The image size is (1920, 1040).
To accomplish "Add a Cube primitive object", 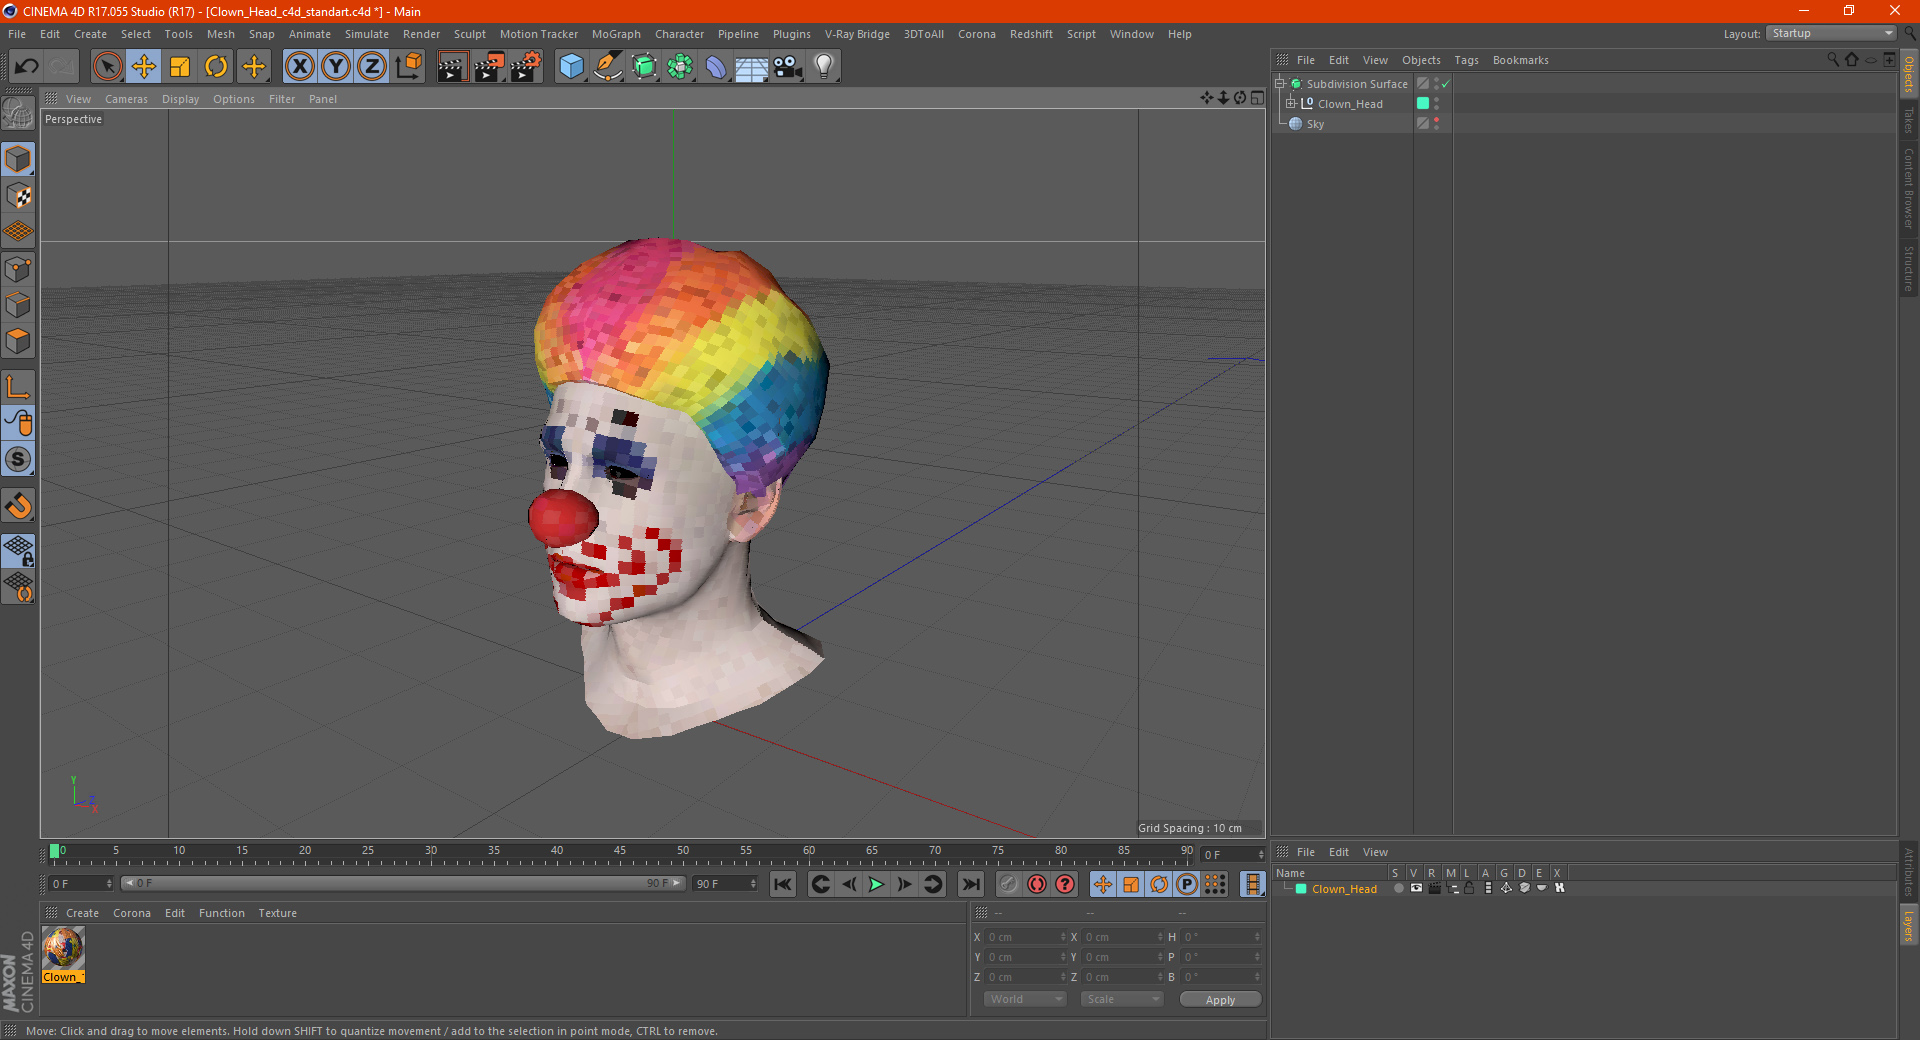I will pyautogui.click(x=571, y=67).
